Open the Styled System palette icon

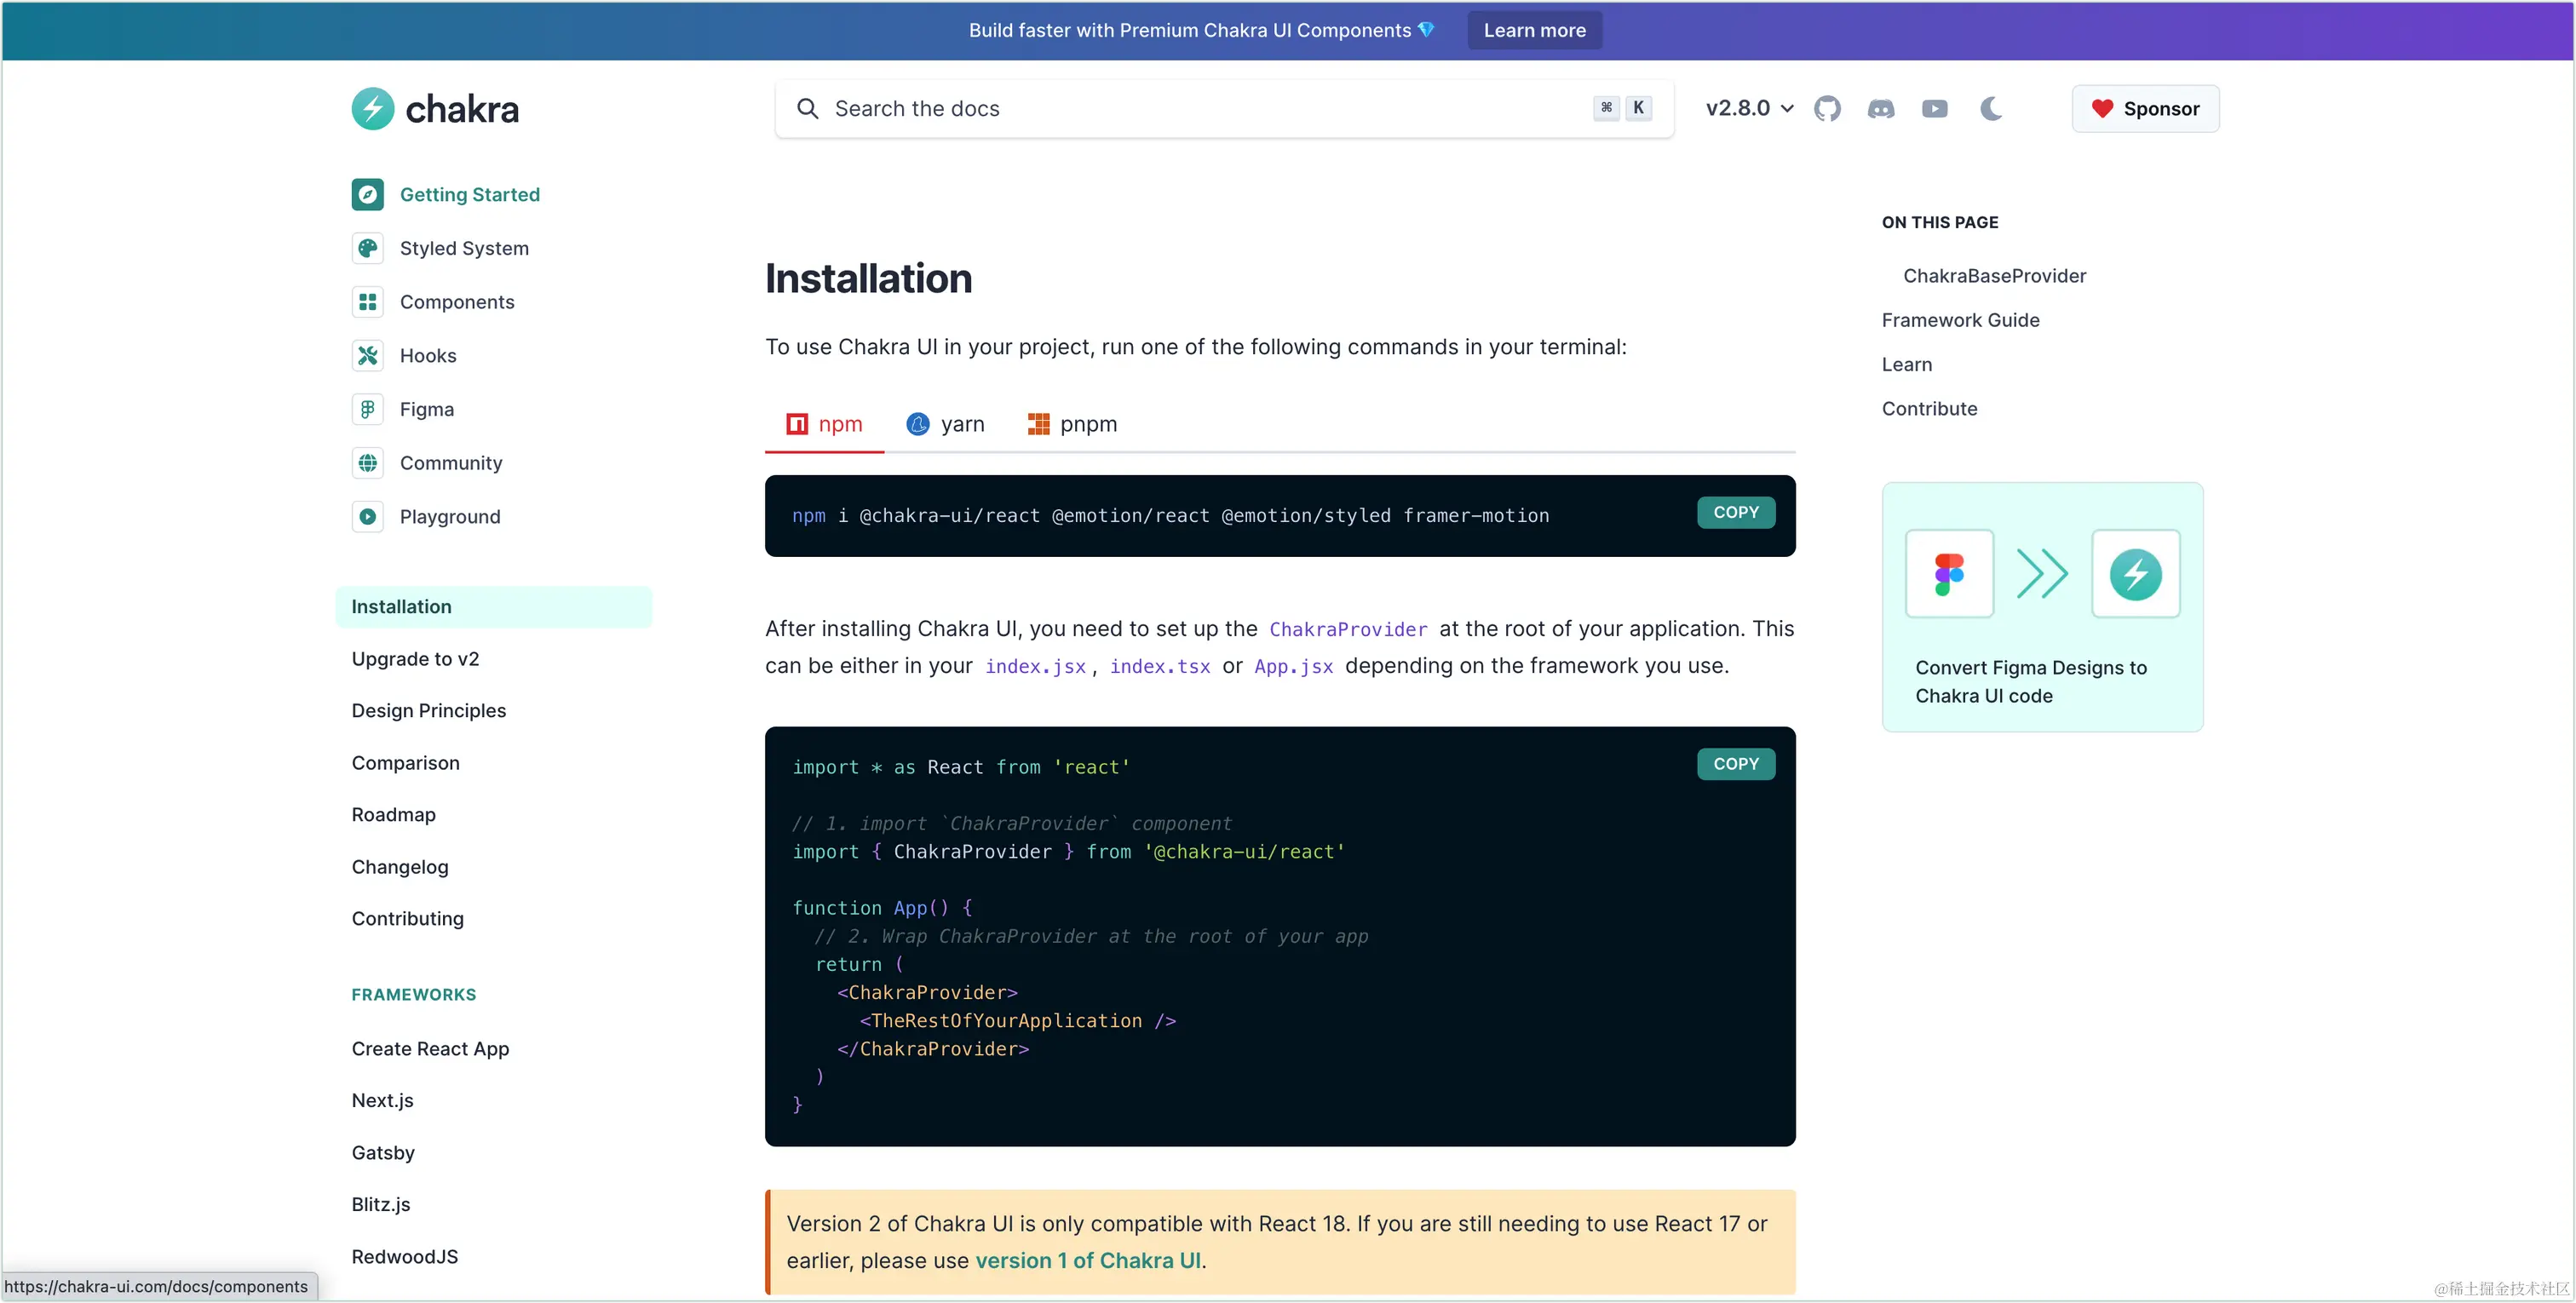click(368, 248)
